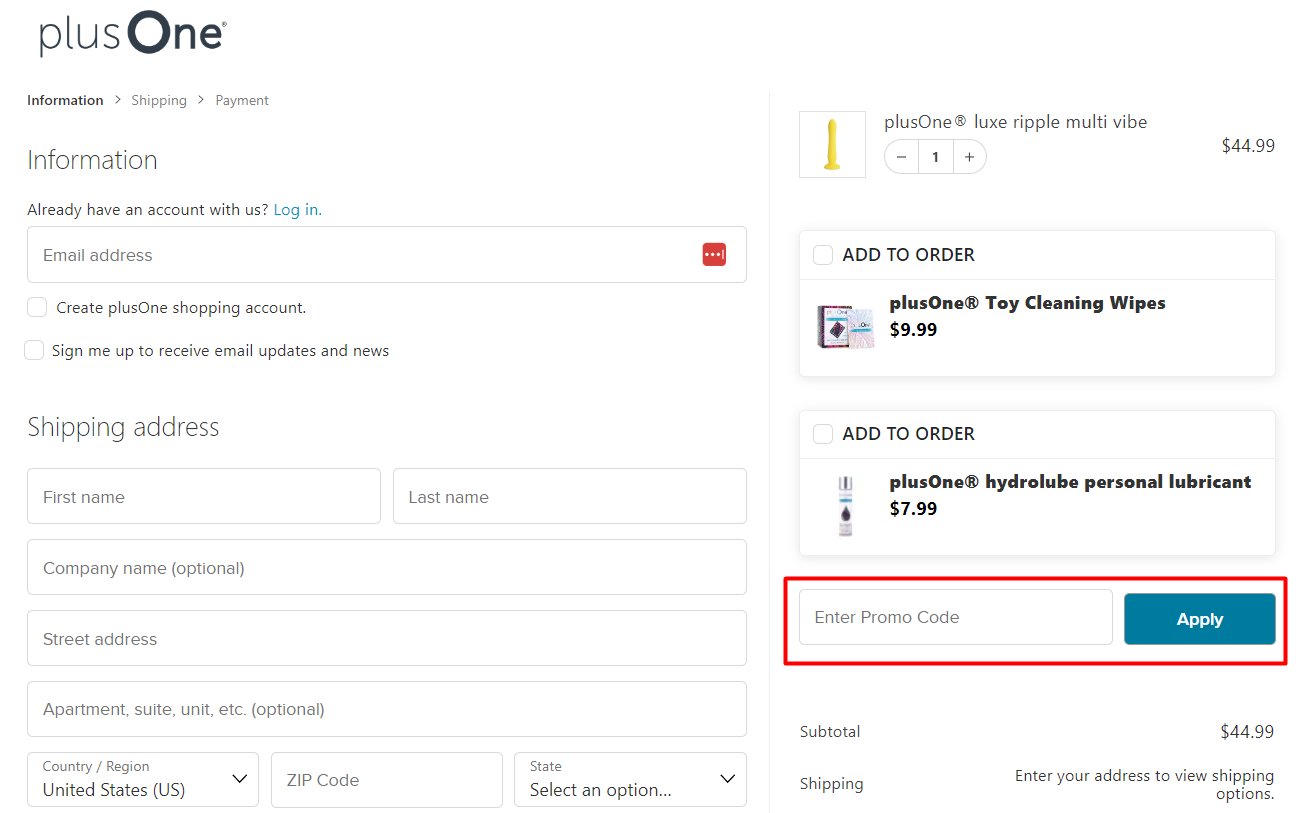Focus the Email address field
The image size is (1304, 813).
point(387,255)
